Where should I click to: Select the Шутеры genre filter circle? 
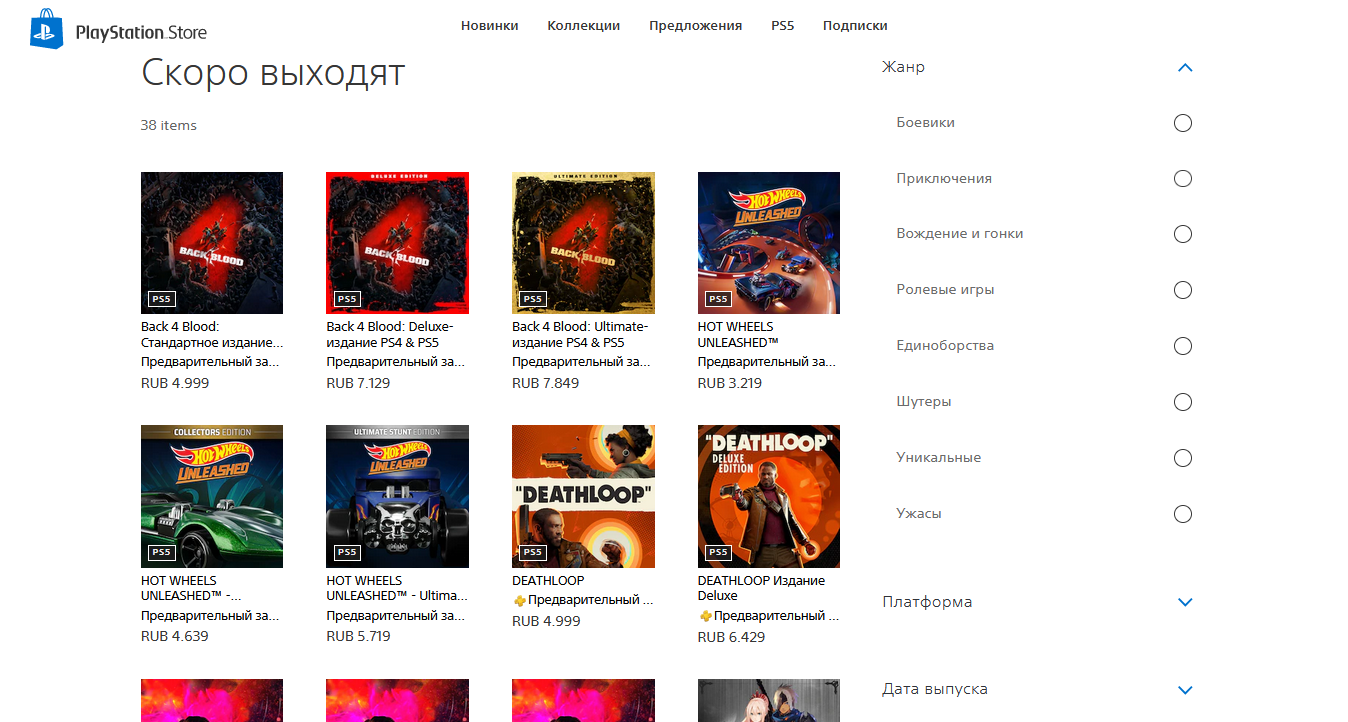1183,402
